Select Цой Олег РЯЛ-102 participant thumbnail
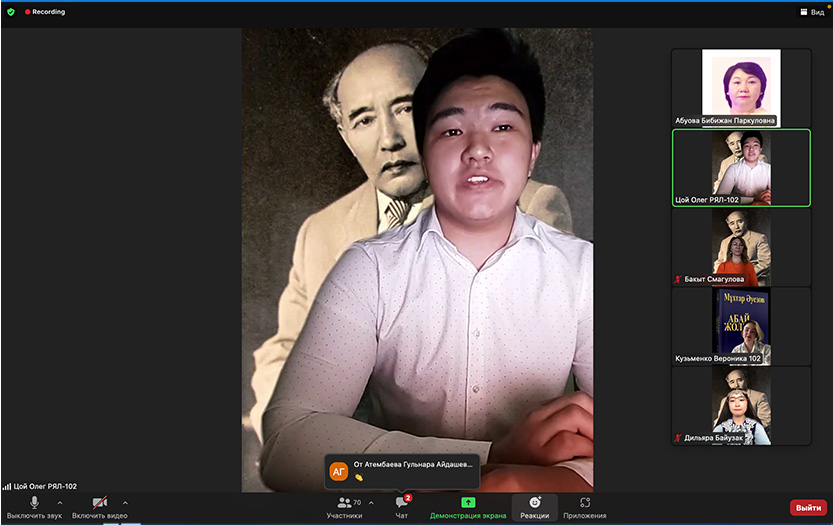This screenshot has height=525, width=833. pos(741,167)
